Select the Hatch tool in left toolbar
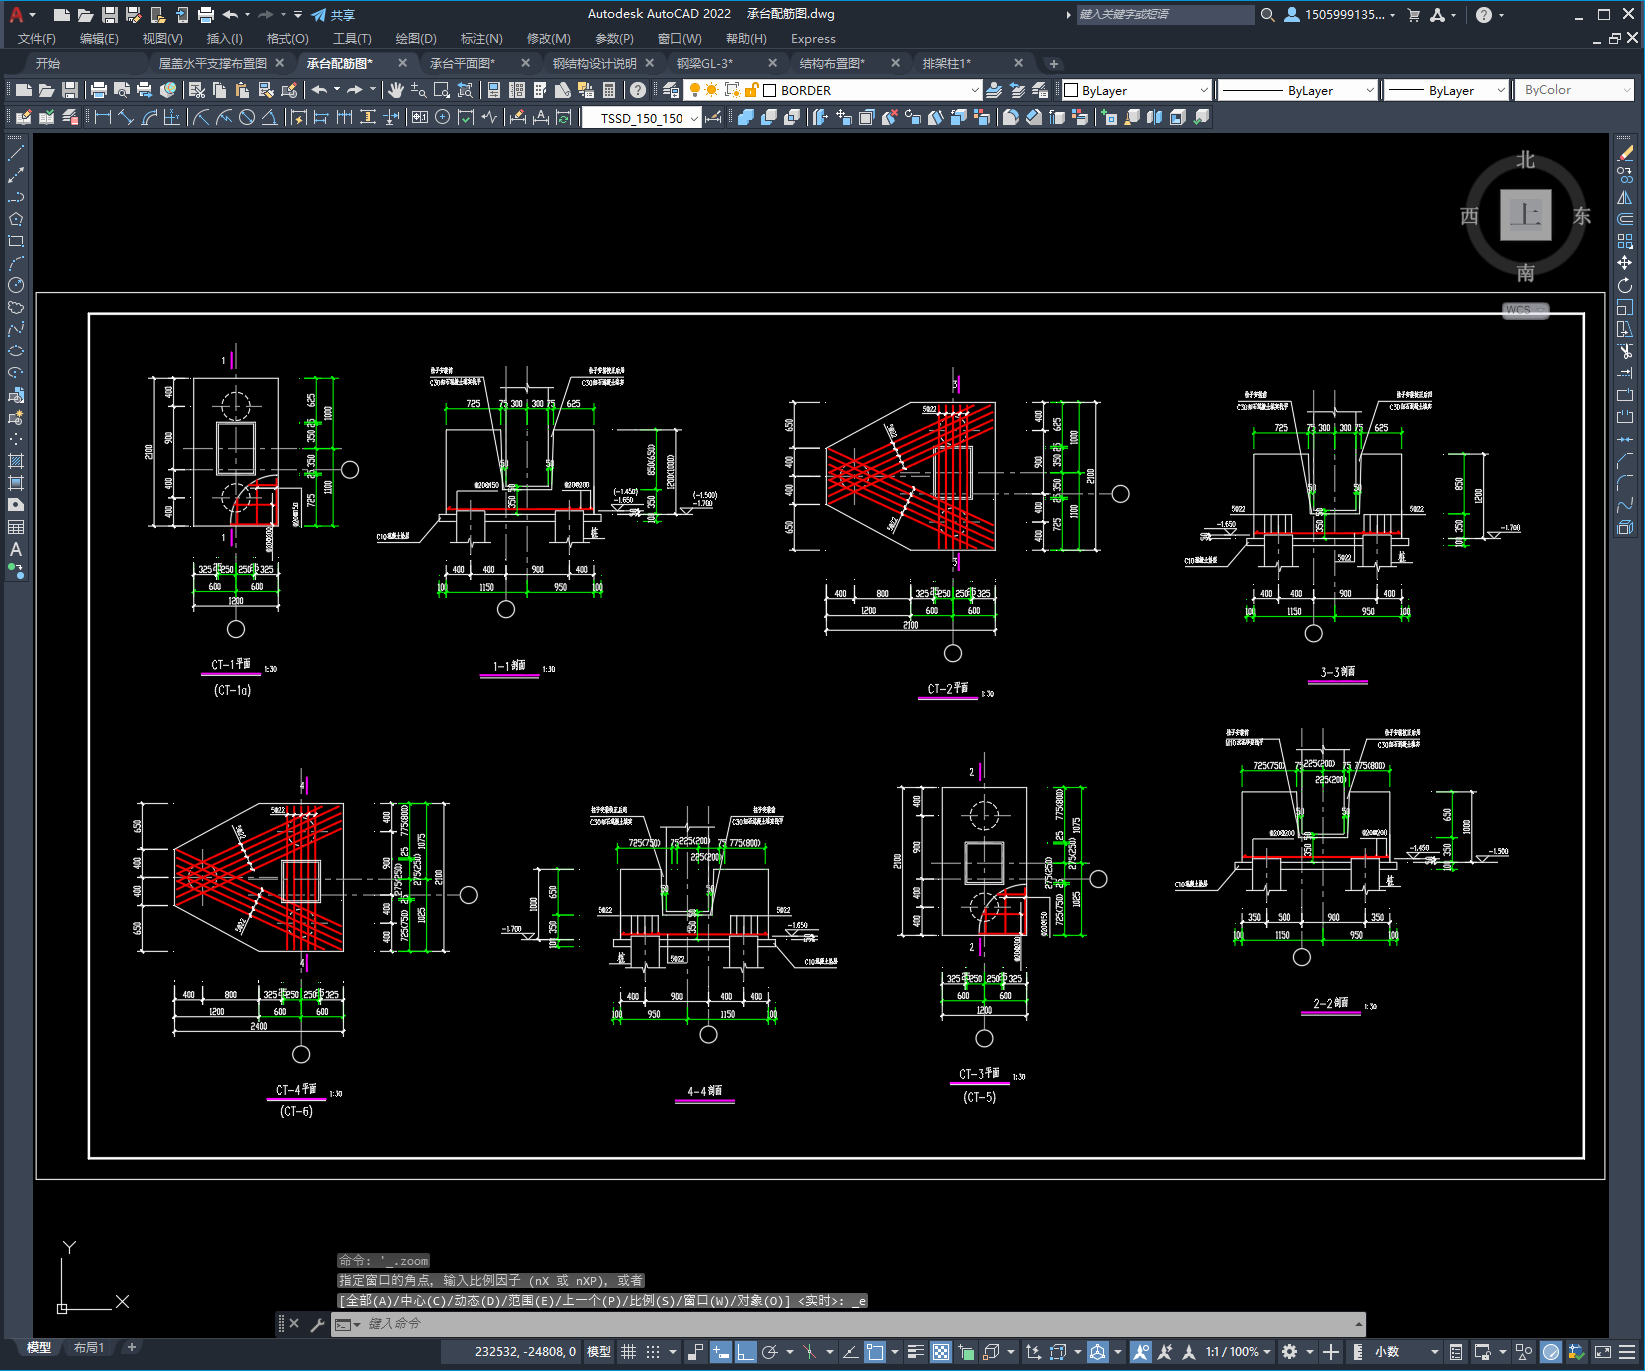 [16, 461]
